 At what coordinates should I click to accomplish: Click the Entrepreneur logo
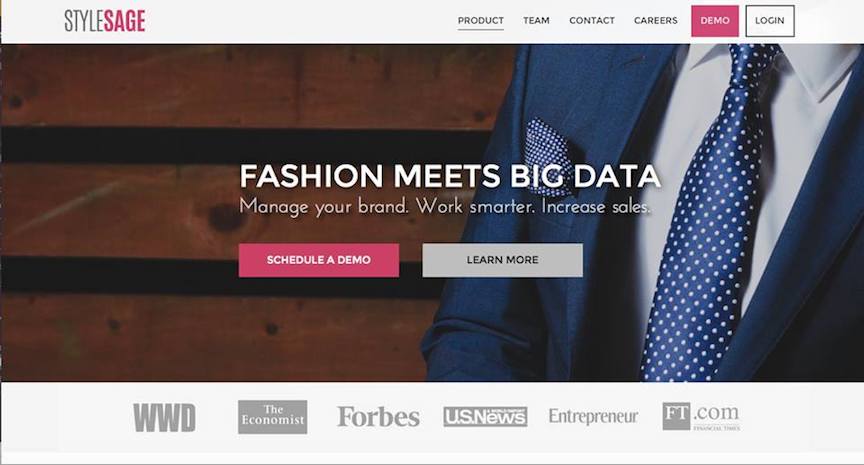tap(593, 417)
